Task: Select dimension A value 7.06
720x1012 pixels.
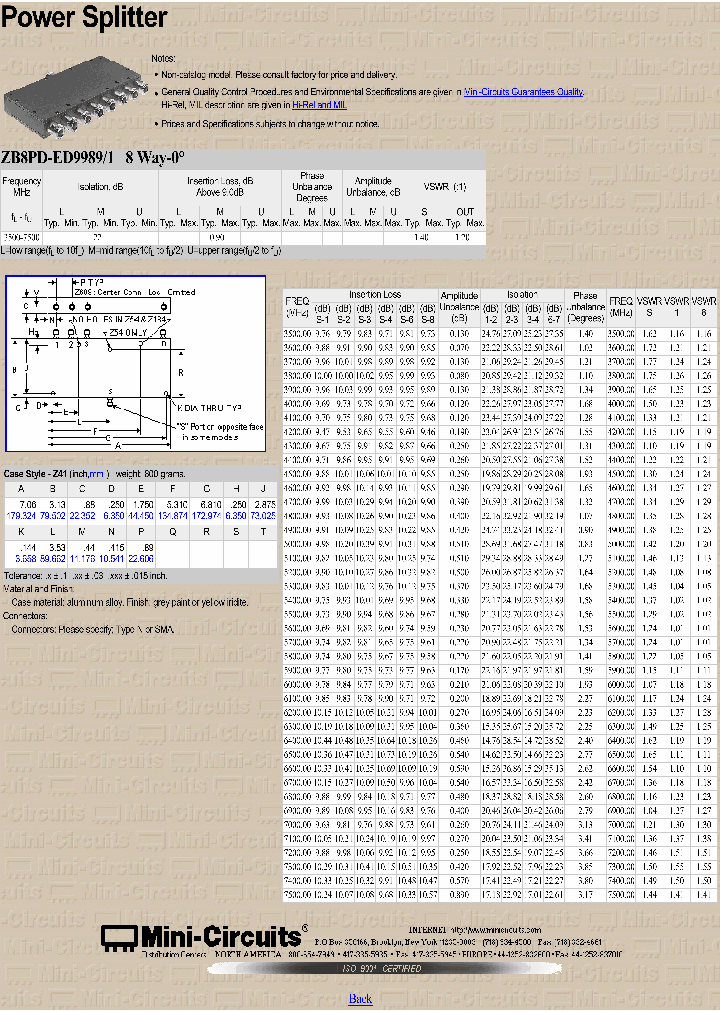Action: tap(28, 505)
